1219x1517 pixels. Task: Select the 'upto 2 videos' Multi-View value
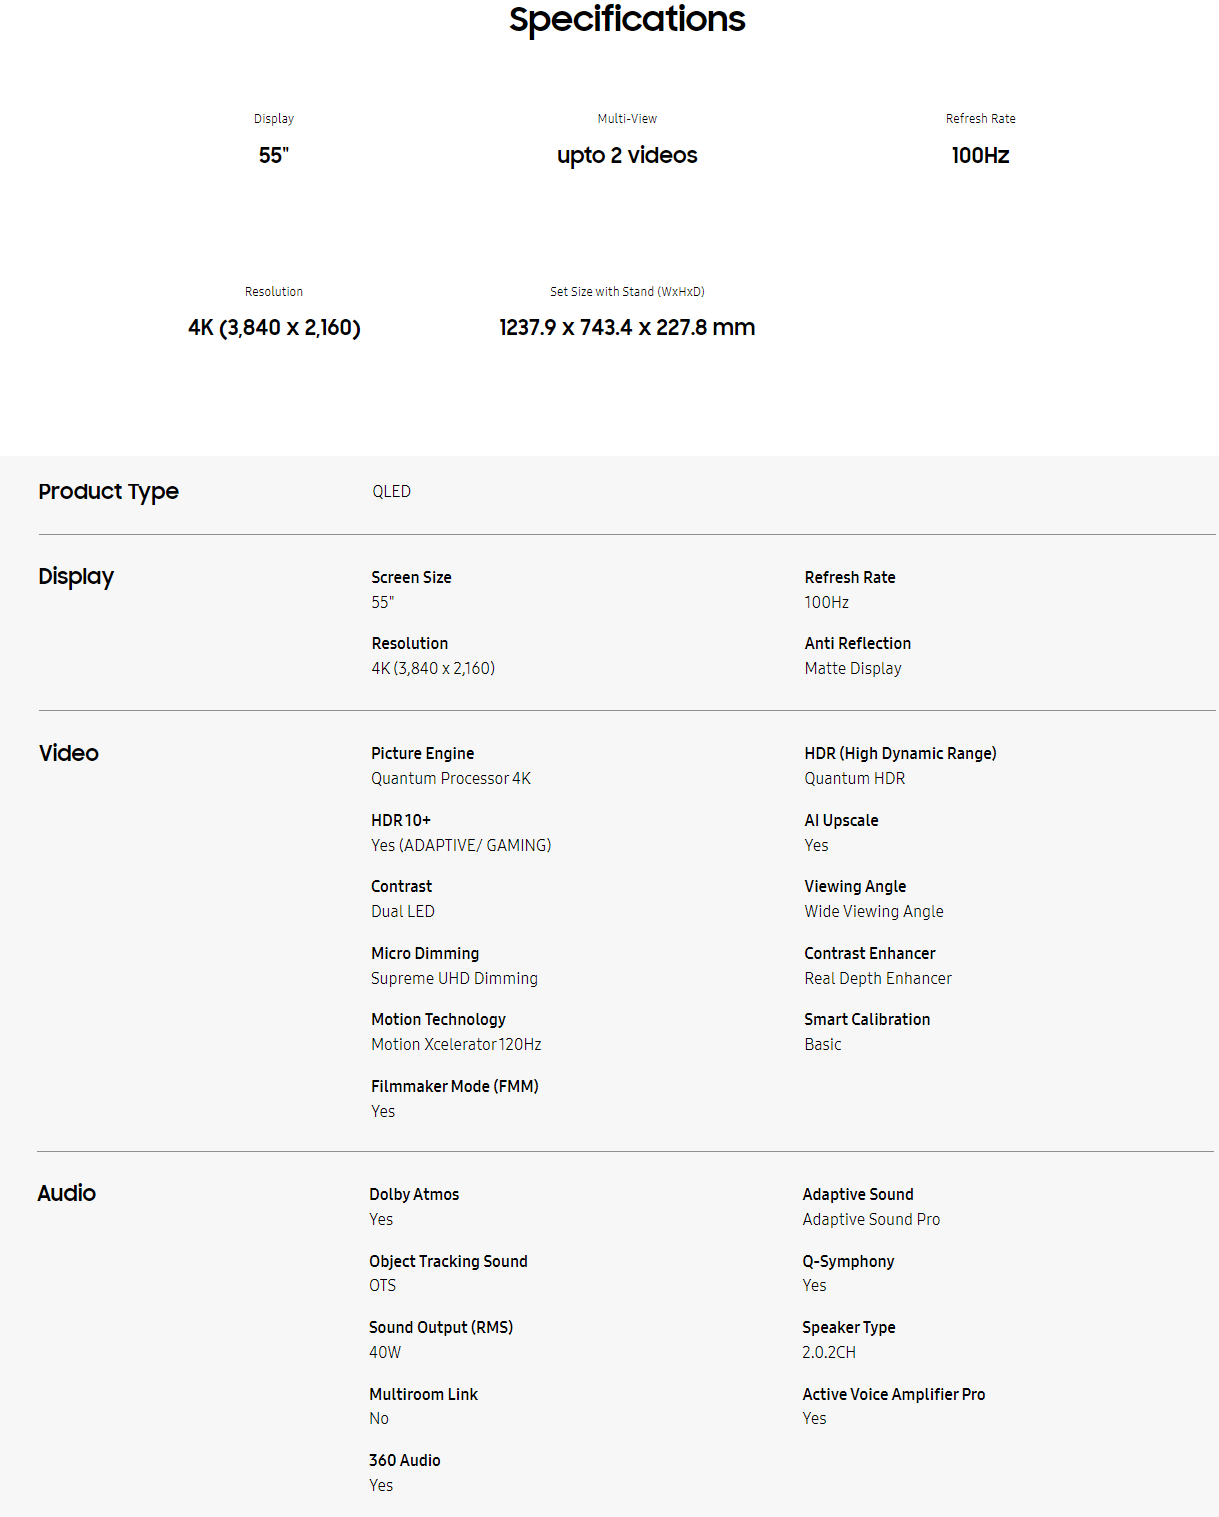point(627,155)
